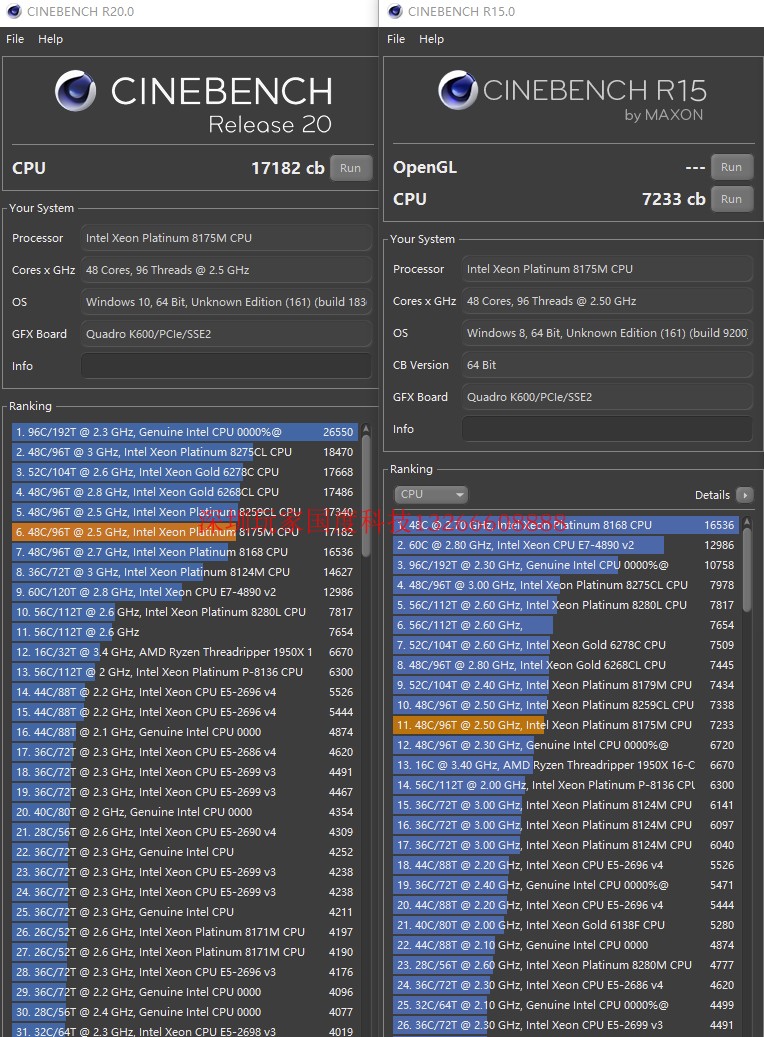Select R20 rank 31 Xeon E5-2698 v3

point(185,1030)
